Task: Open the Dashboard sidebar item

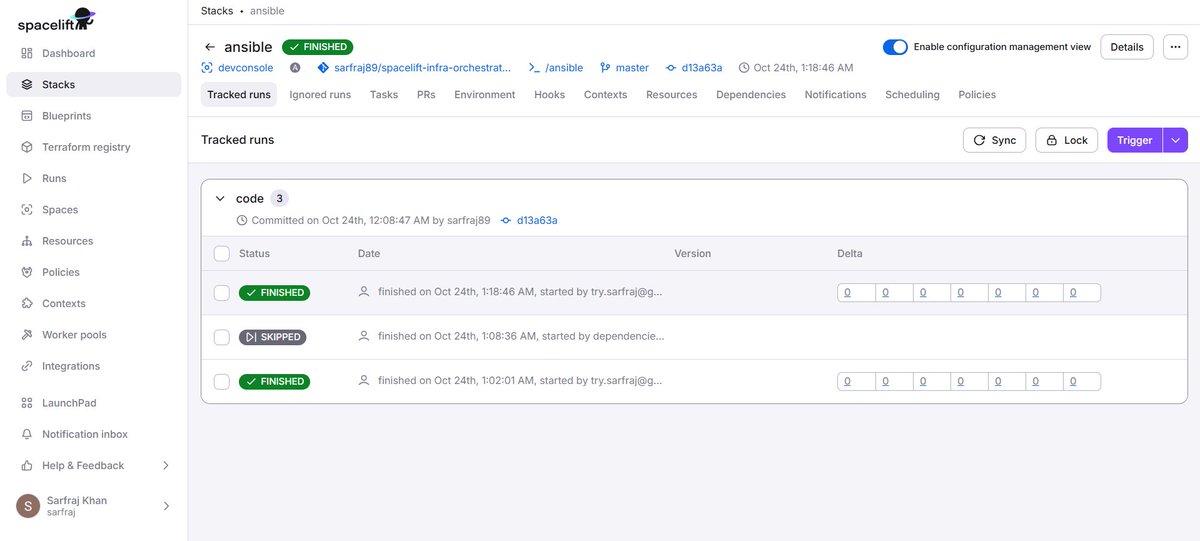Action: (x=93, y=53)
